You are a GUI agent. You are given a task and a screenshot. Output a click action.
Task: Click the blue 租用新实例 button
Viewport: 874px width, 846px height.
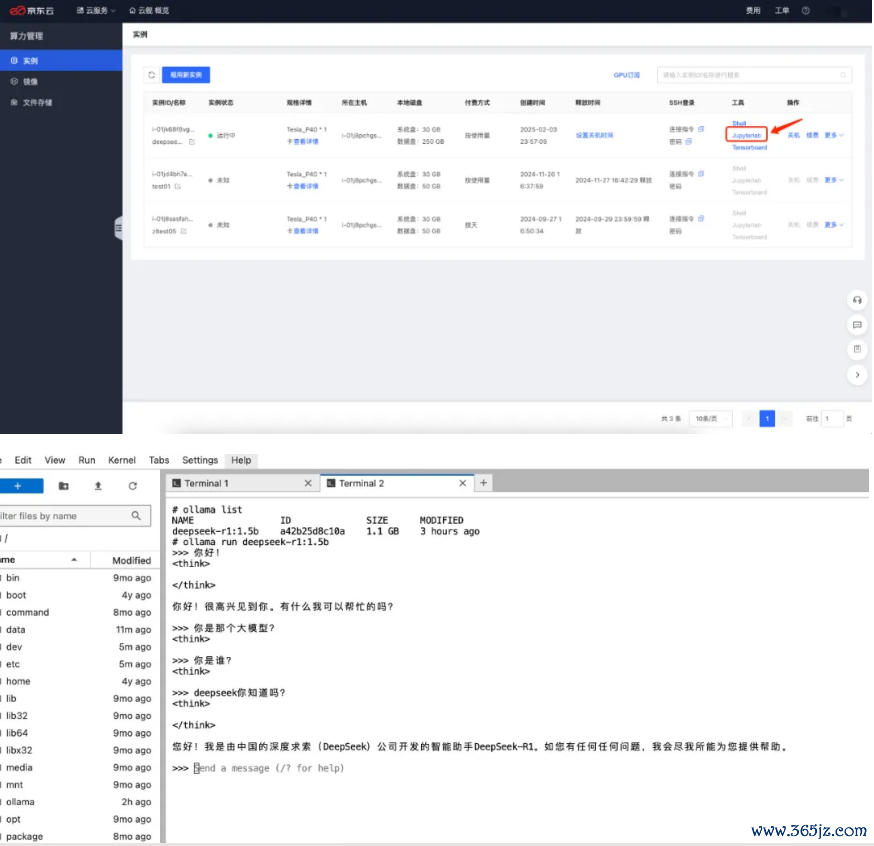click(x=186, y=75)
